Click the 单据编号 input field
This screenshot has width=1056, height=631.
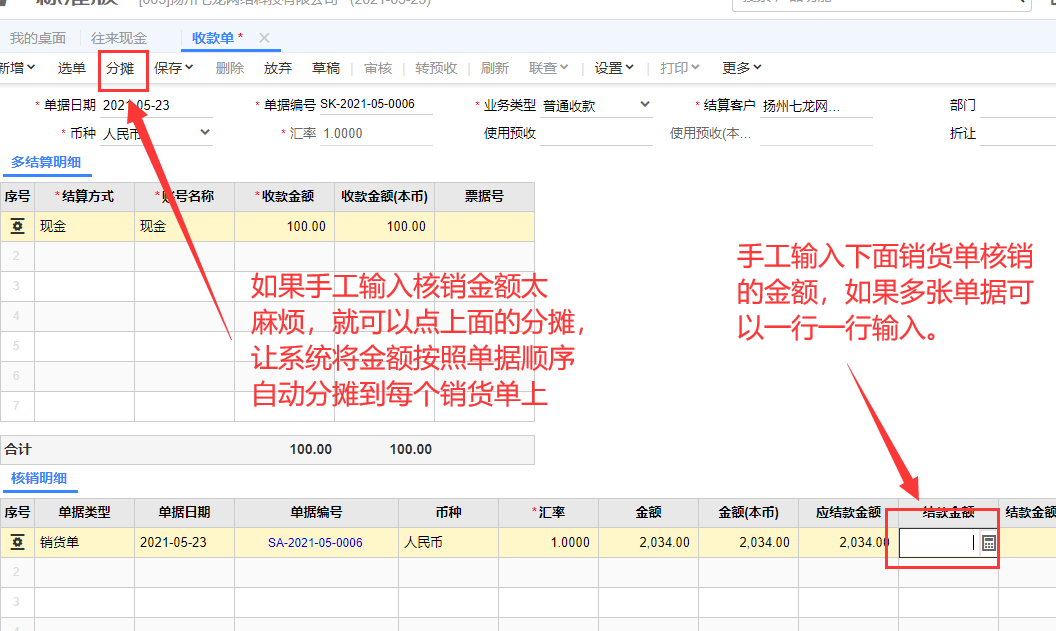pos(375,105)
